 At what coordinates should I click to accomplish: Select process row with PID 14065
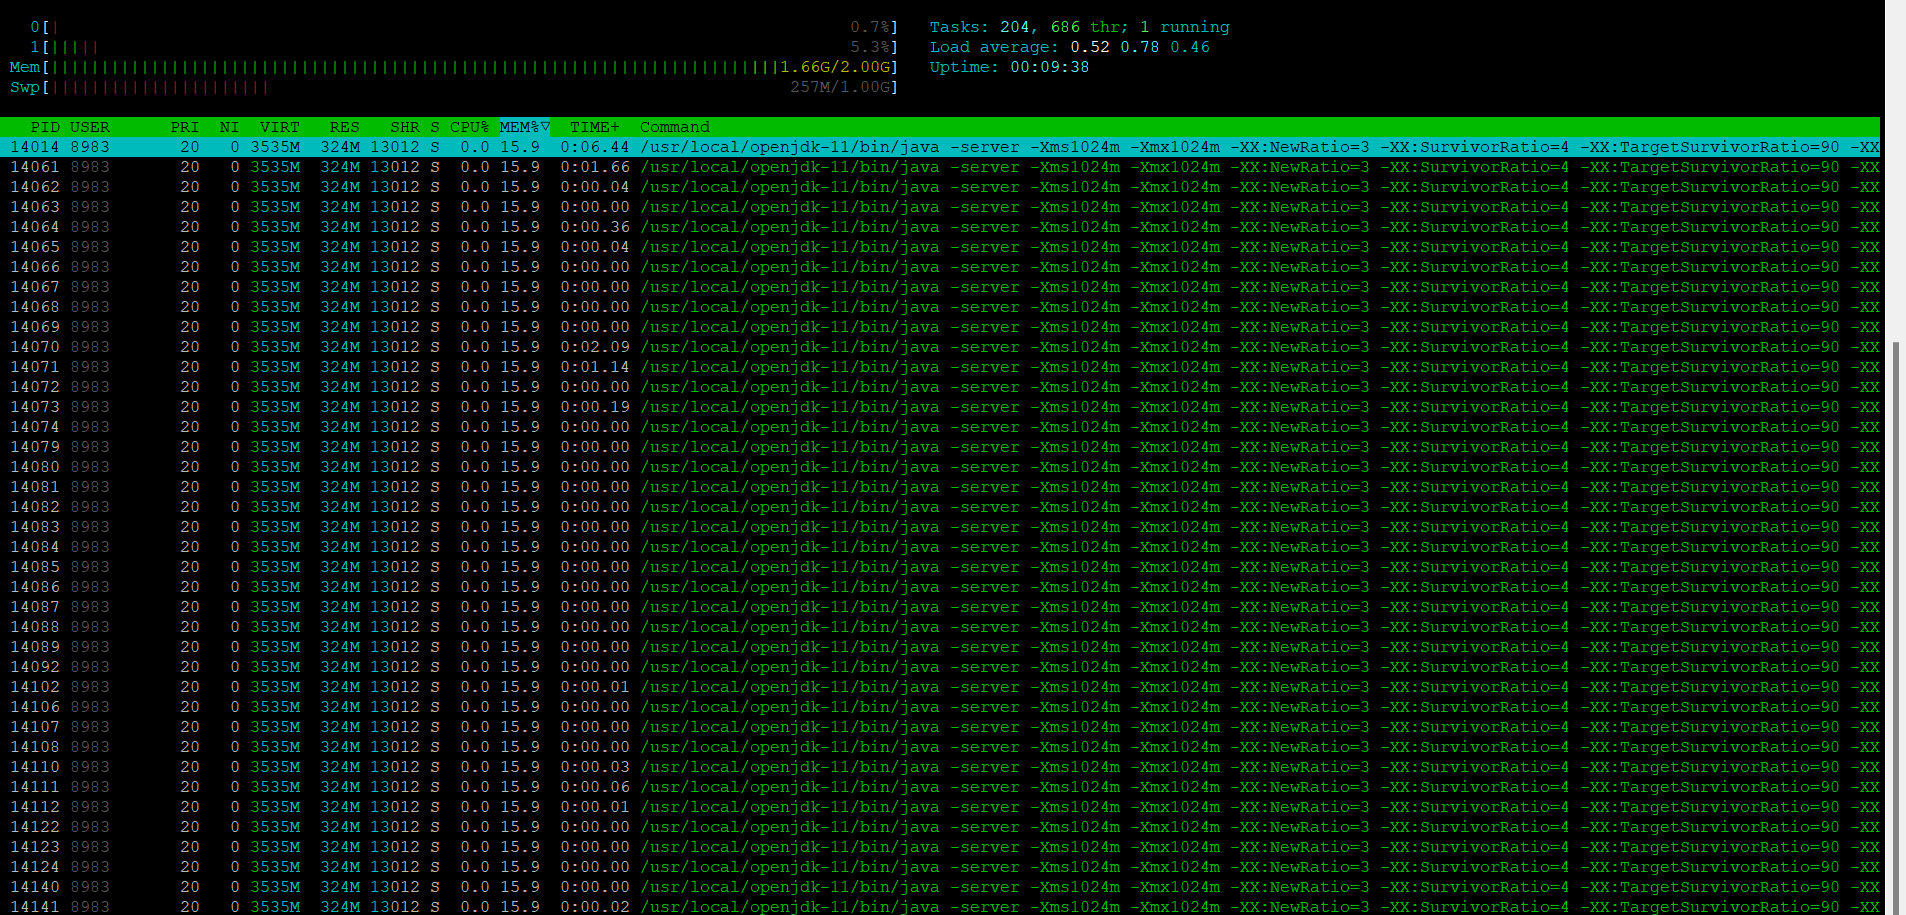coord(940,247)
